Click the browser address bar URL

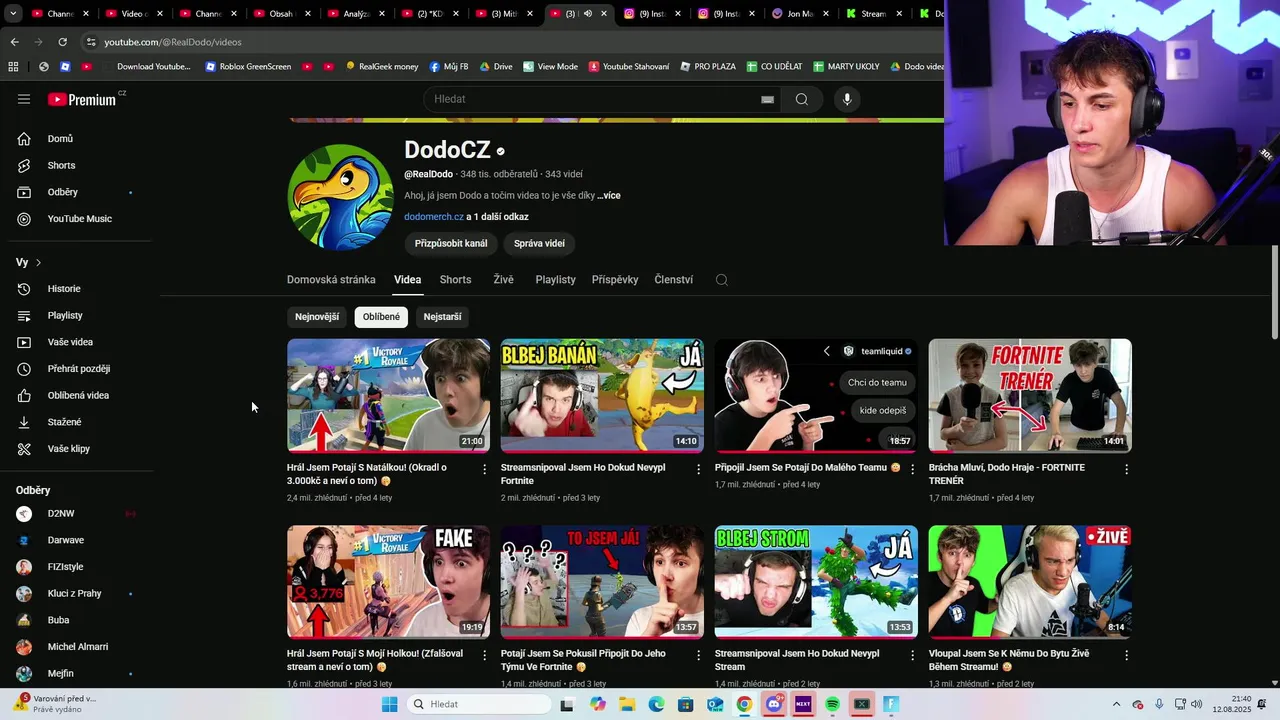click(173, 42)
